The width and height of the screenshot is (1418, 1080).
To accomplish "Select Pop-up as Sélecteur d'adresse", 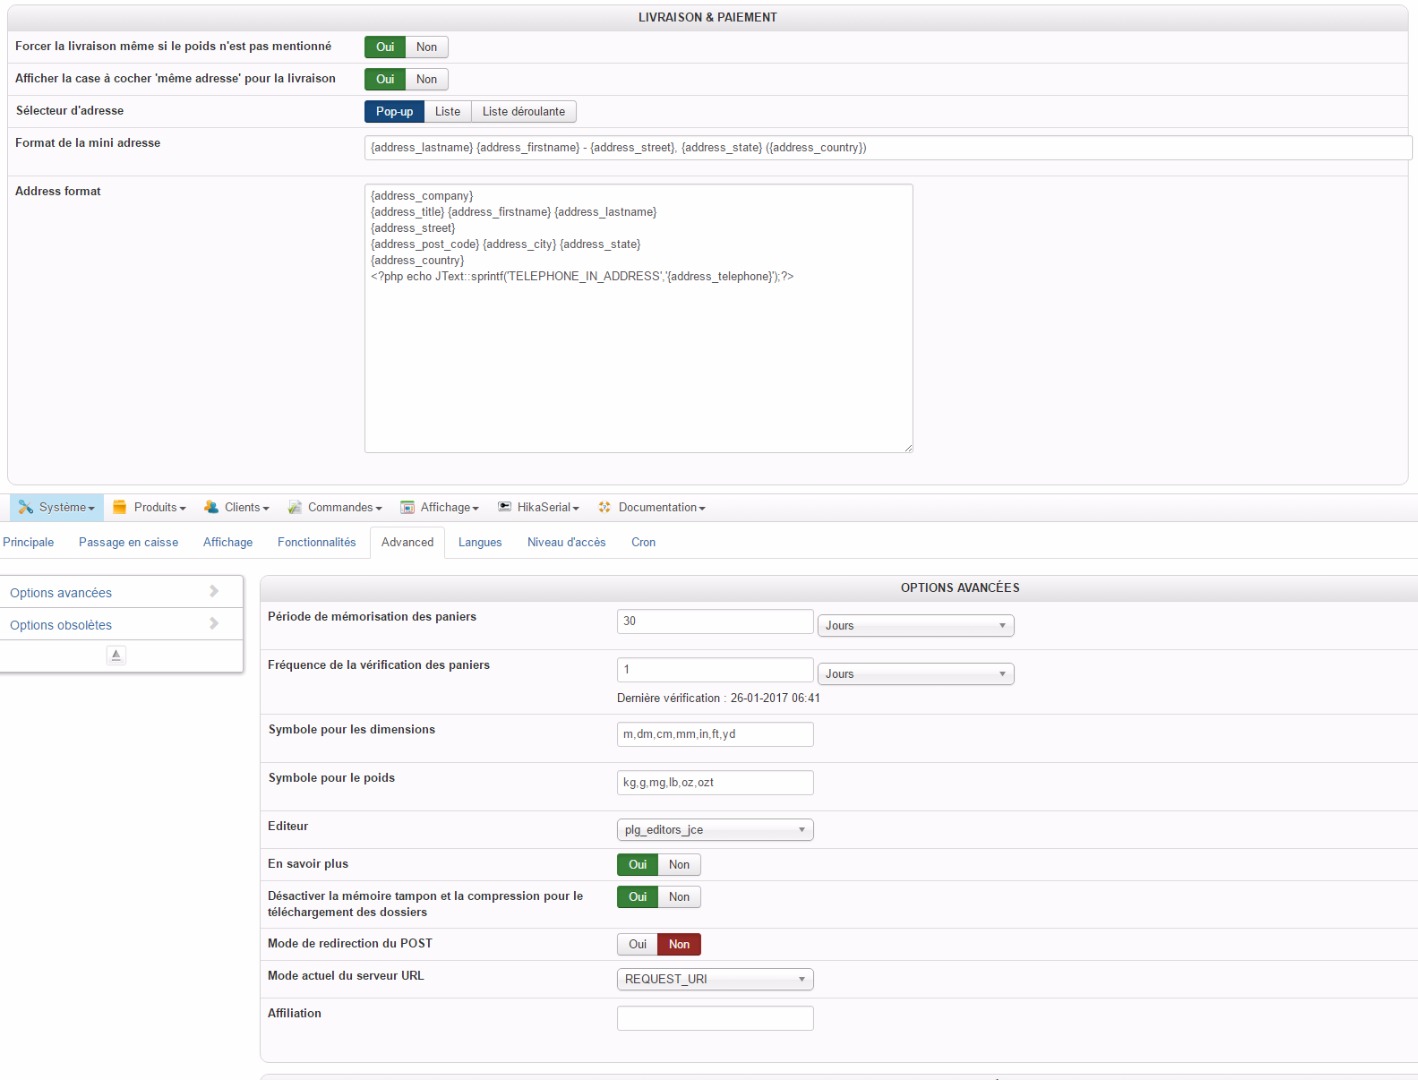I will (394, 111).
